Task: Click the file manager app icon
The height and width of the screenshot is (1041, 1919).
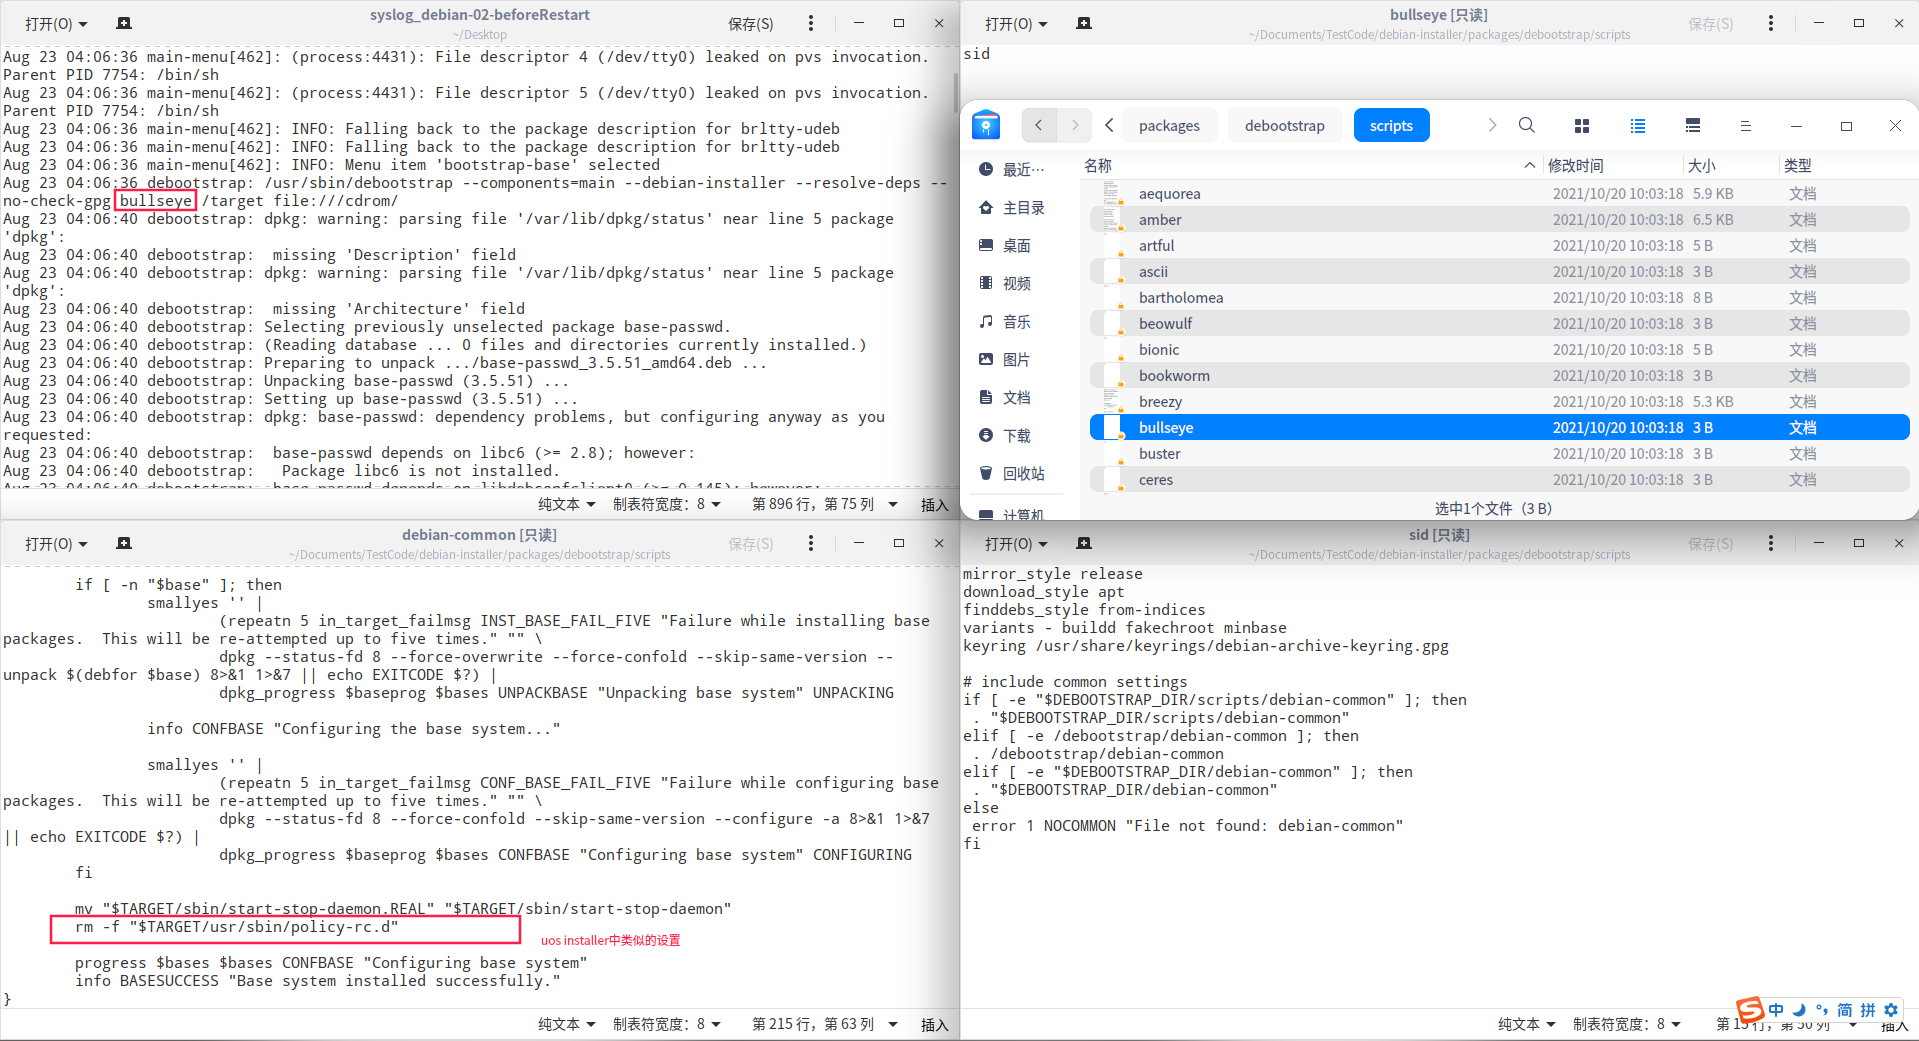Action: [x=986, y=125]
